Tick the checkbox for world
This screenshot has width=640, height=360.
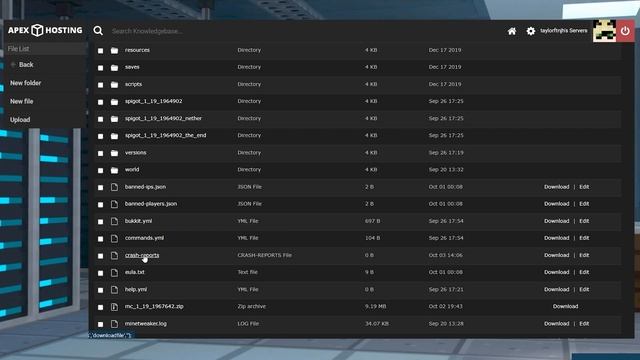coord(100,170)
